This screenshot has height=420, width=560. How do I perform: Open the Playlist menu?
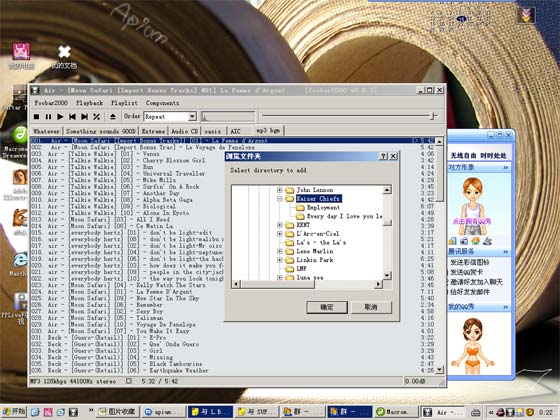124,103
